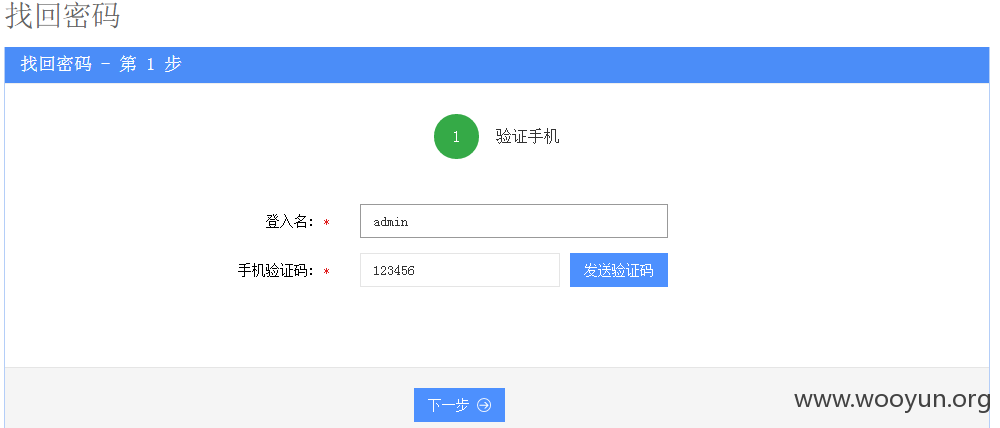
Task: Click the 登入名 input field containing admin
Action: click(513, 221)
